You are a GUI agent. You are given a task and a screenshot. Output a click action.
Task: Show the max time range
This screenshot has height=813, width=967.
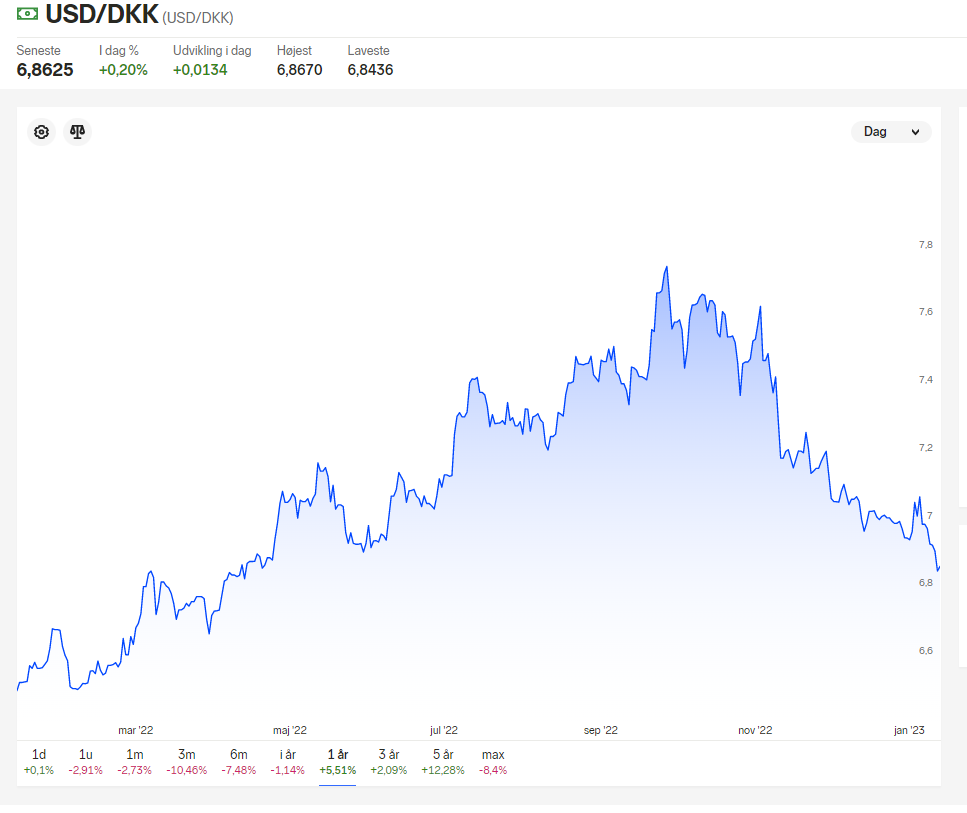493,762
